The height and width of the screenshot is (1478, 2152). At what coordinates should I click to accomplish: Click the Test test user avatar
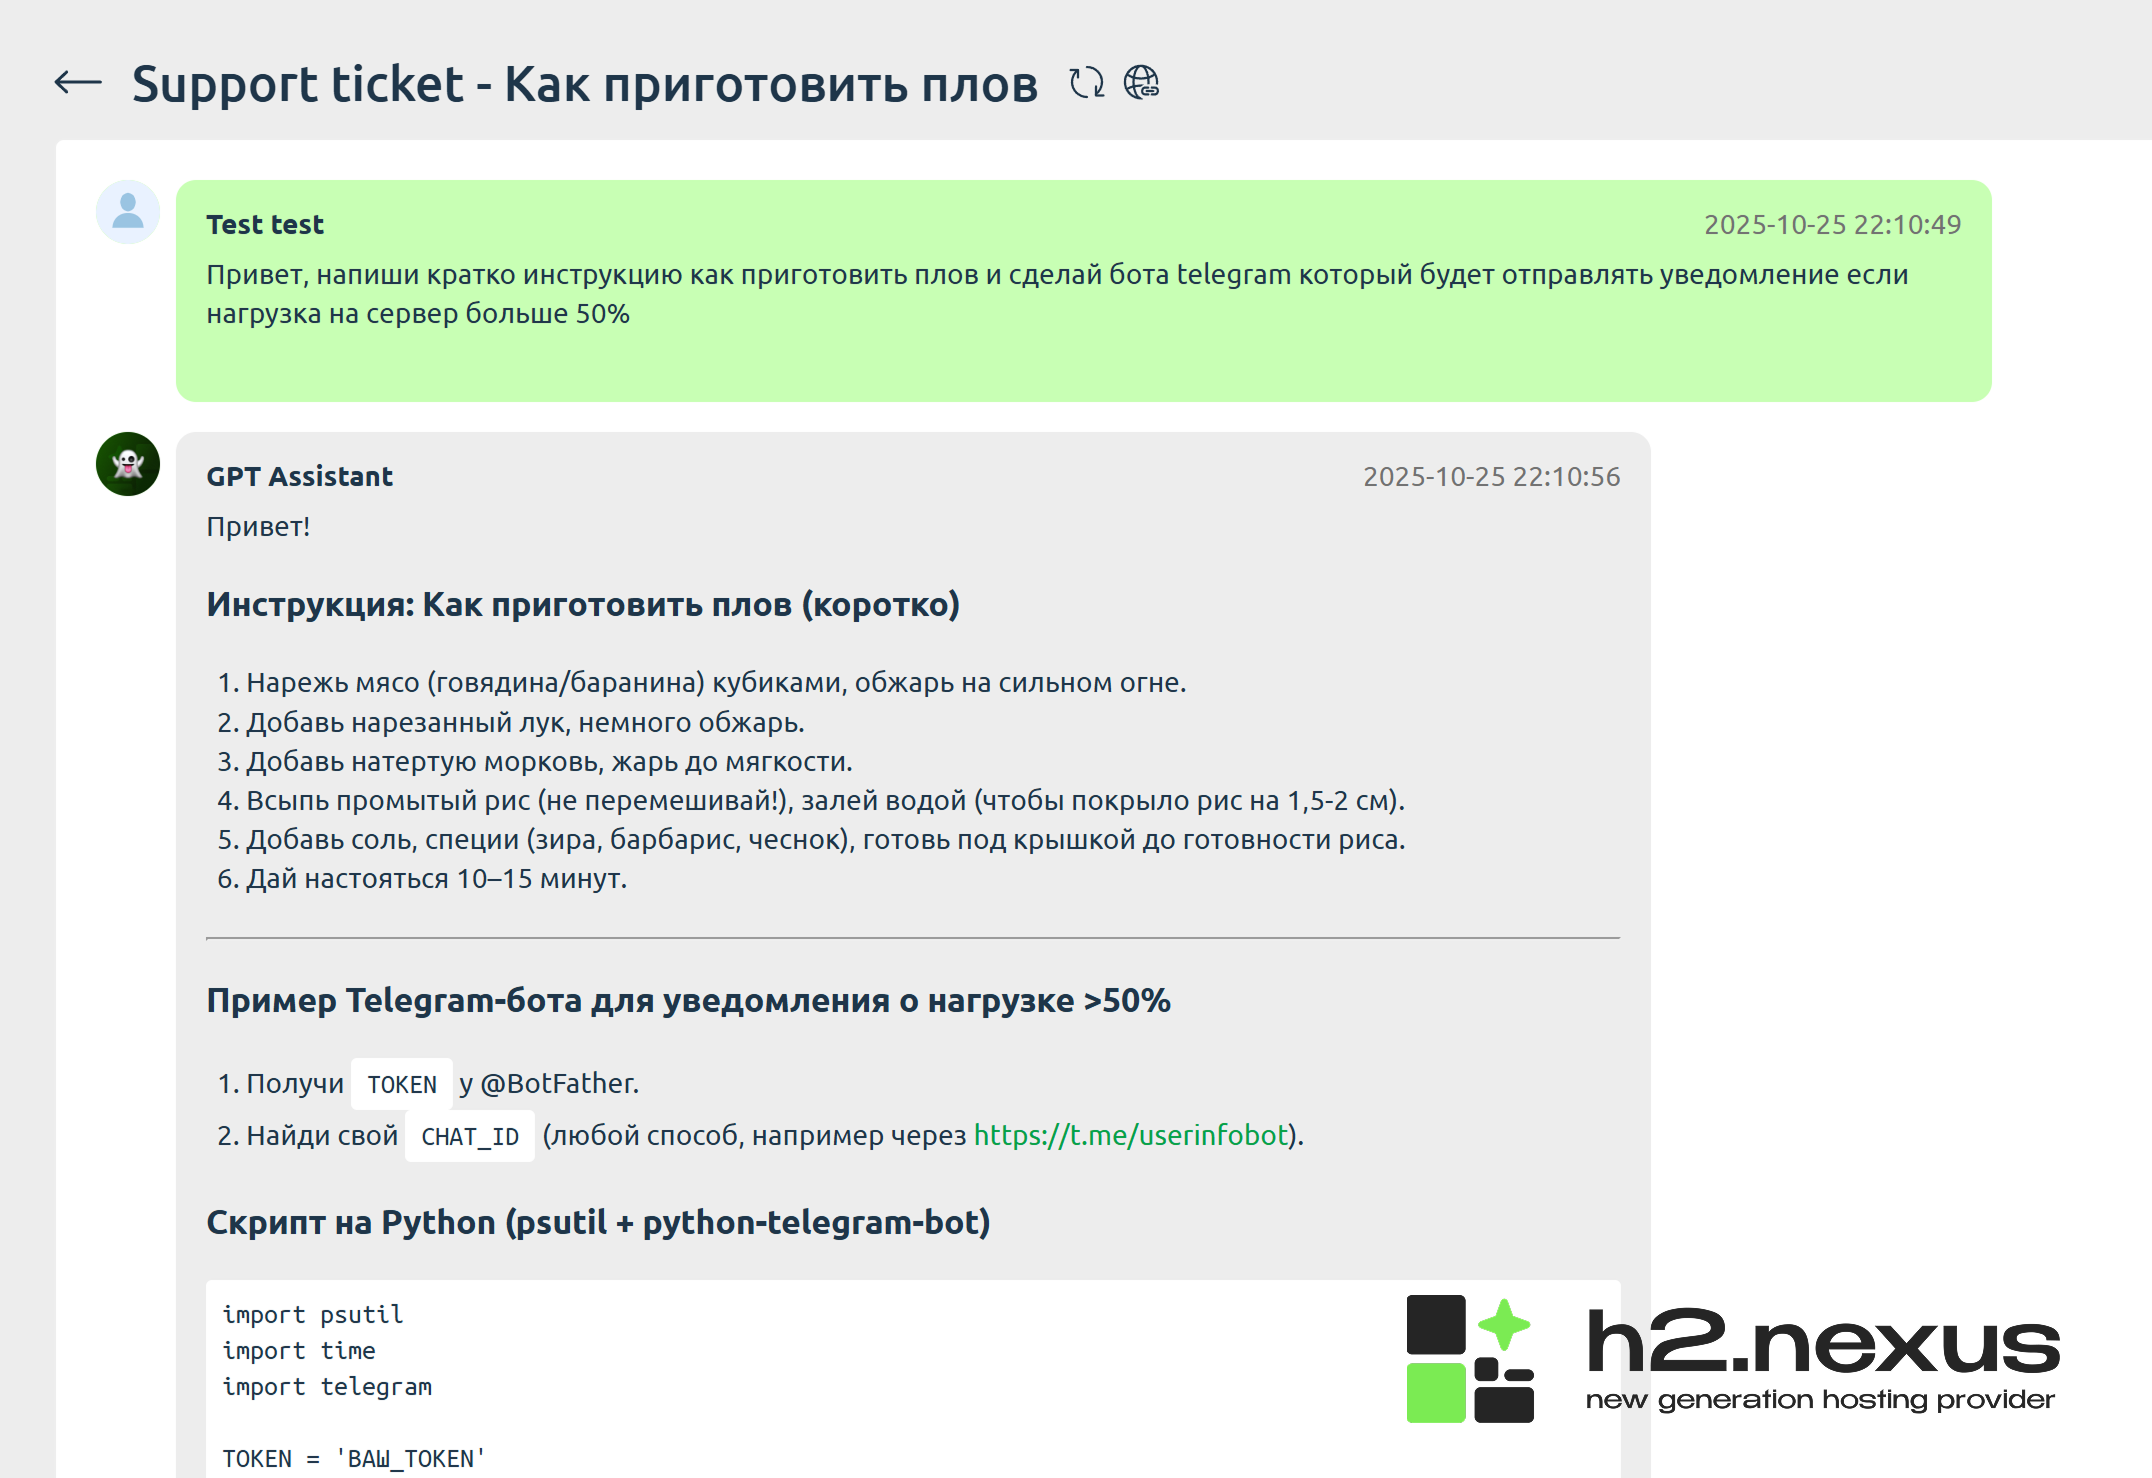point(128,212)
